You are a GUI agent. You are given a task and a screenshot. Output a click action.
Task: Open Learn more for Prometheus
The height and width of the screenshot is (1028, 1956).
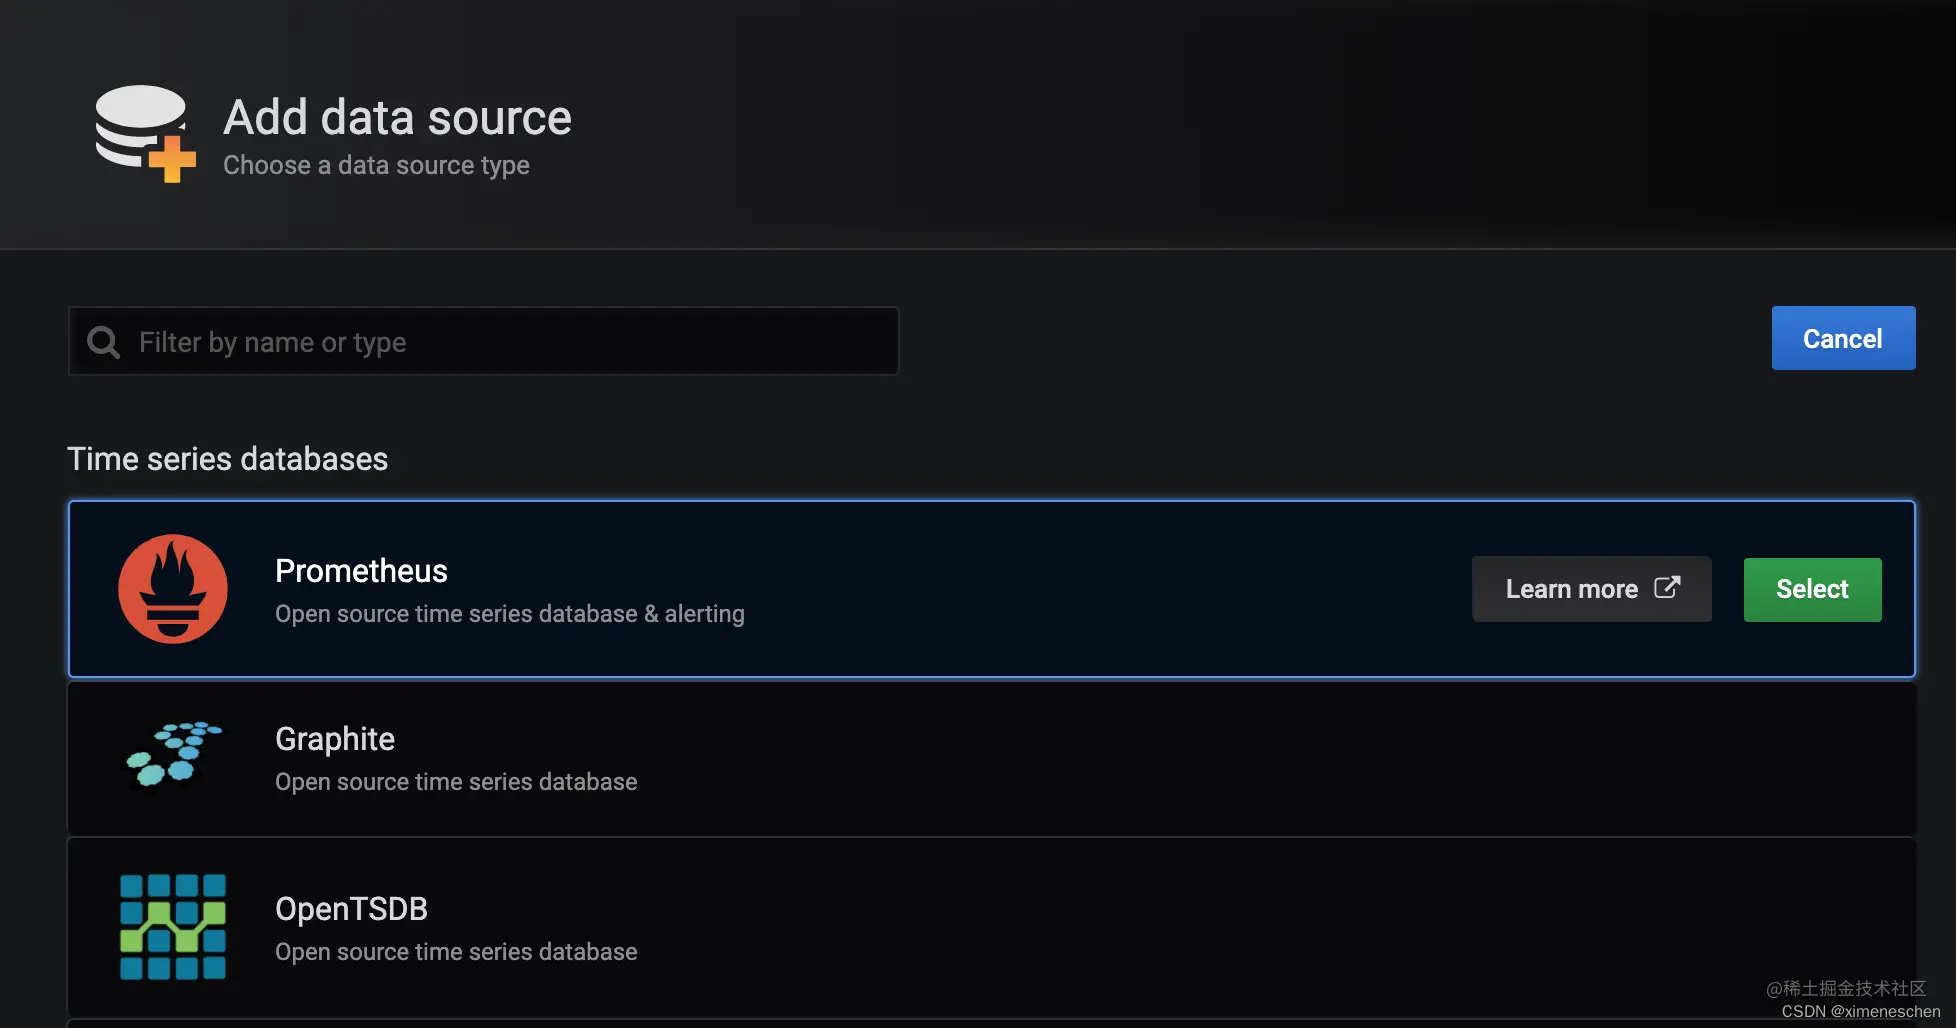click(1591, 589)
